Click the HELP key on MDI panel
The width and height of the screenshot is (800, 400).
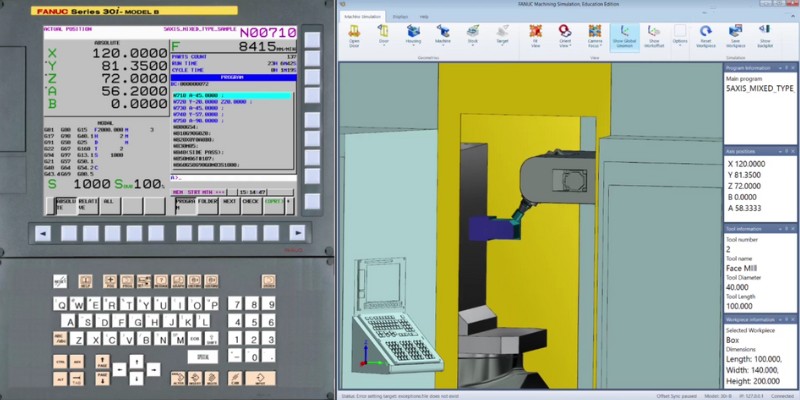[85, 281]
